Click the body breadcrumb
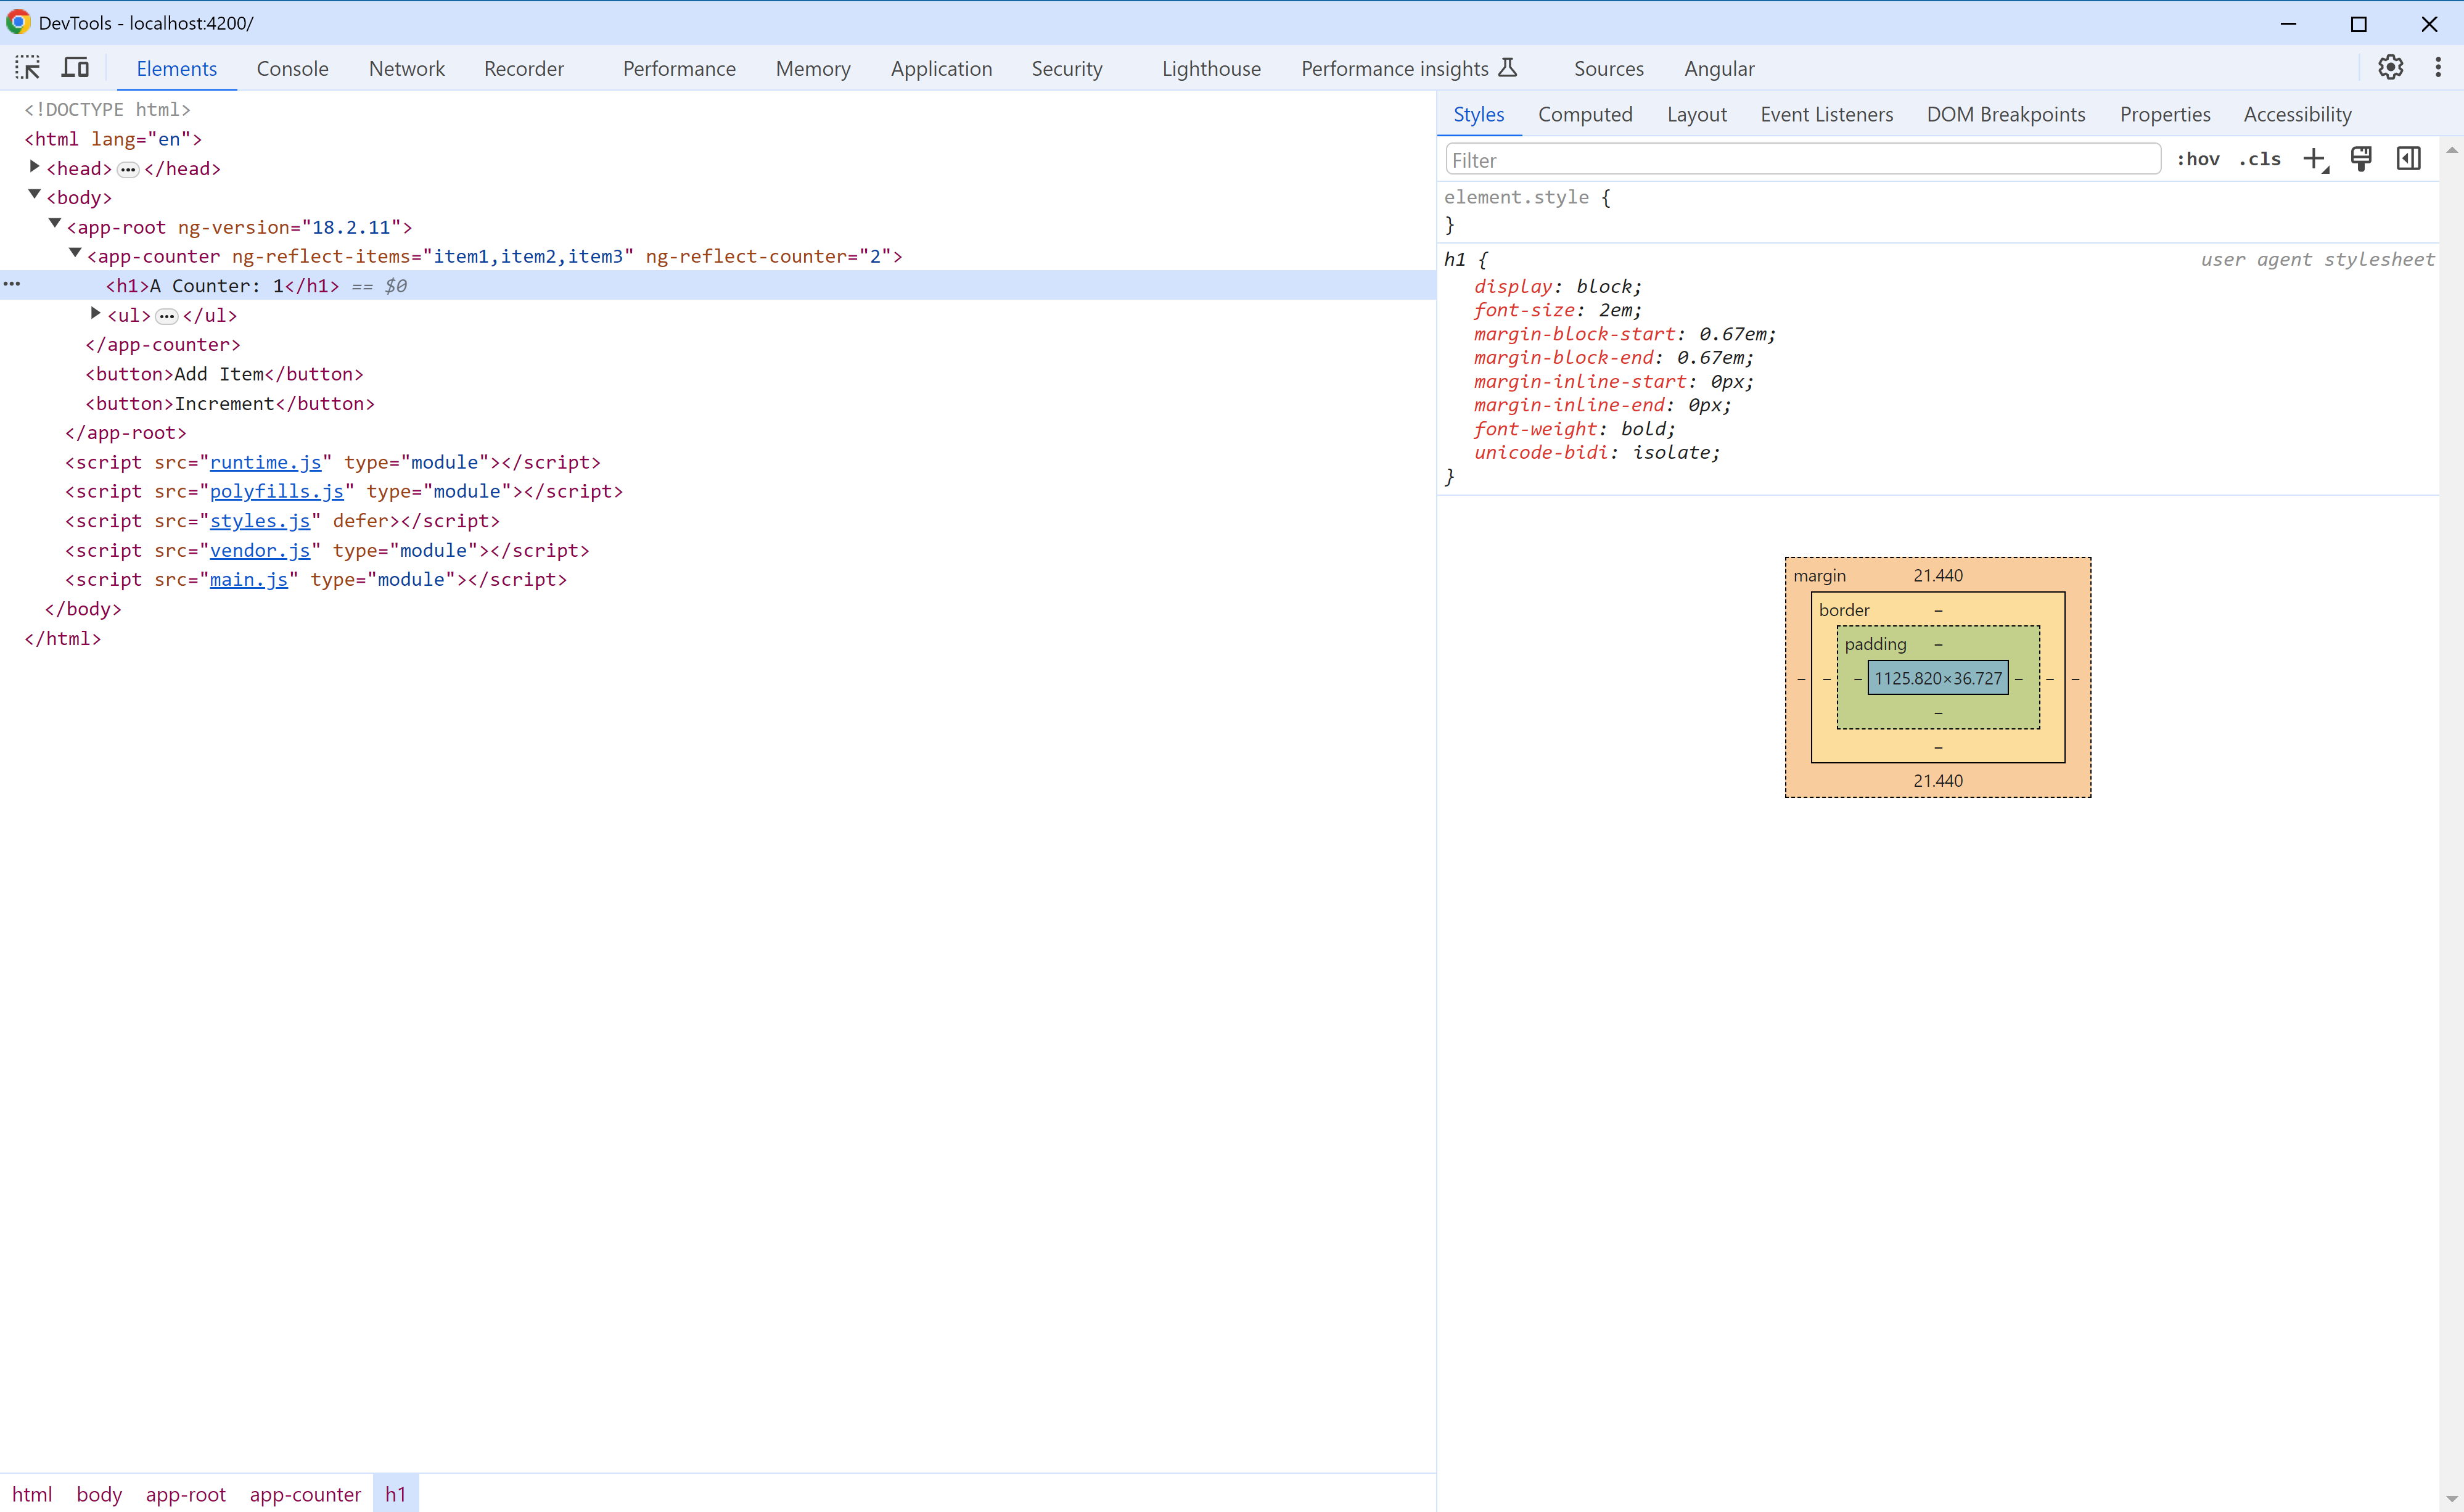The height and width of the screenshot is (1512, 2464). 99,1494
